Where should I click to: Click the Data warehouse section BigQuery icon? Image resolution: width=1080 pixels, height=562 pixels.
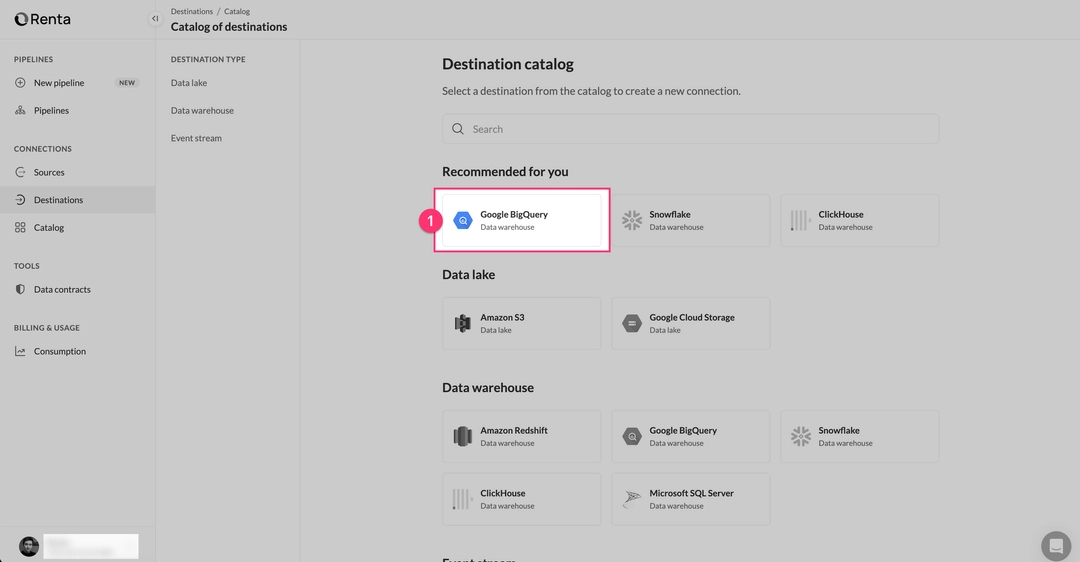(x=632, y=436)
